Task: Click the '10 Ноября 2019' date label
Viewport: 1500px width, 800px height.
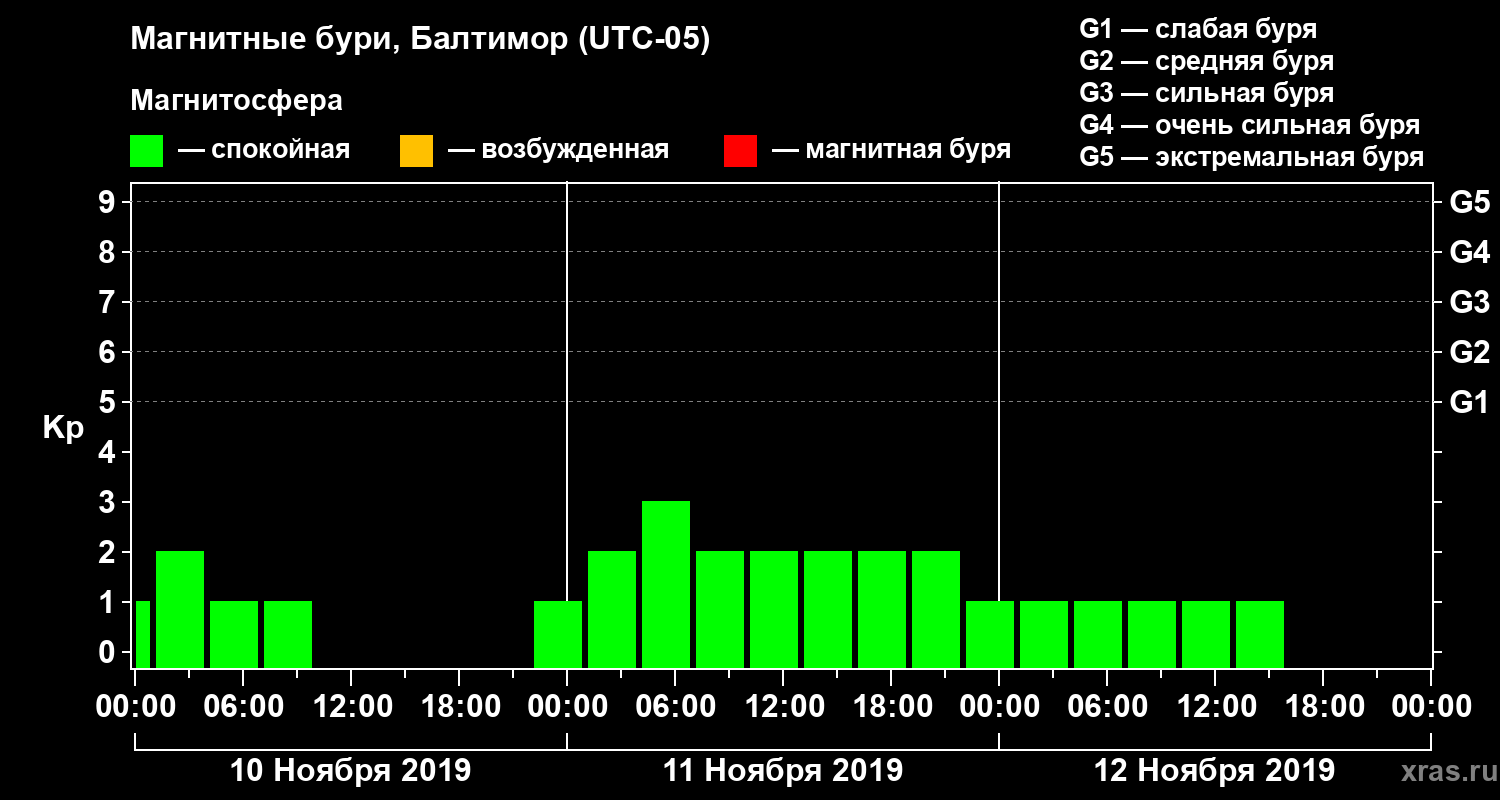Action: pyautogui.click(x=350, y=770)
